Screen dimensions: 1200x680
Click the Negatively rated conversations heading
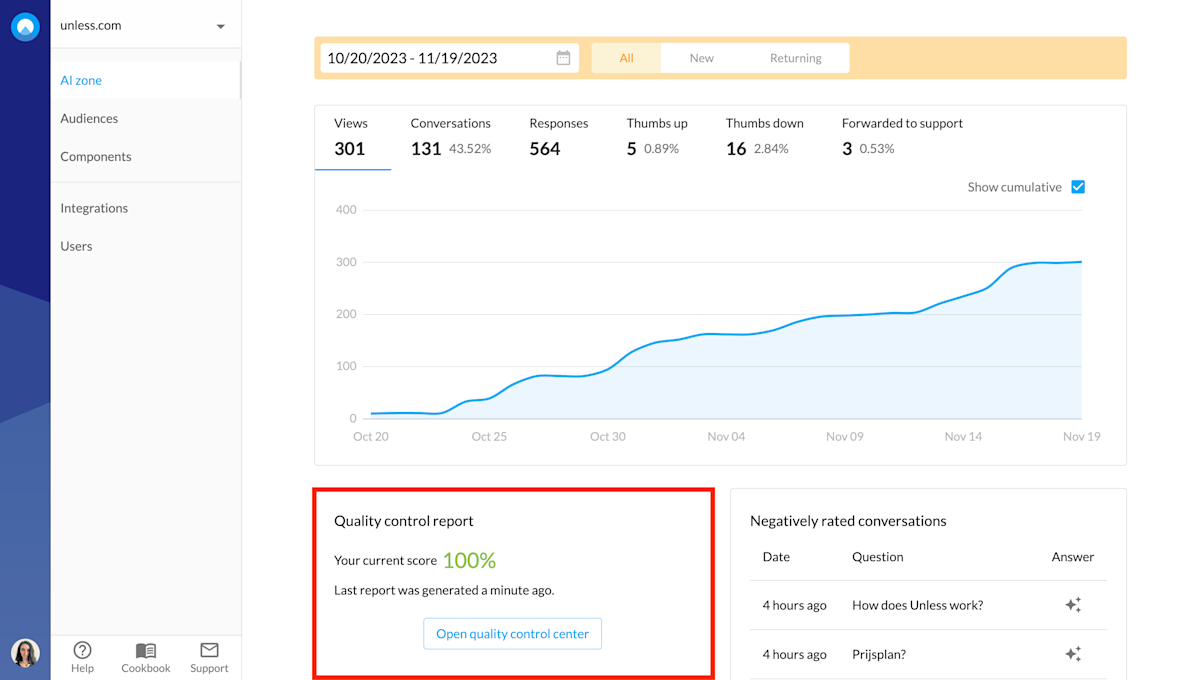[x=848, y=521]
